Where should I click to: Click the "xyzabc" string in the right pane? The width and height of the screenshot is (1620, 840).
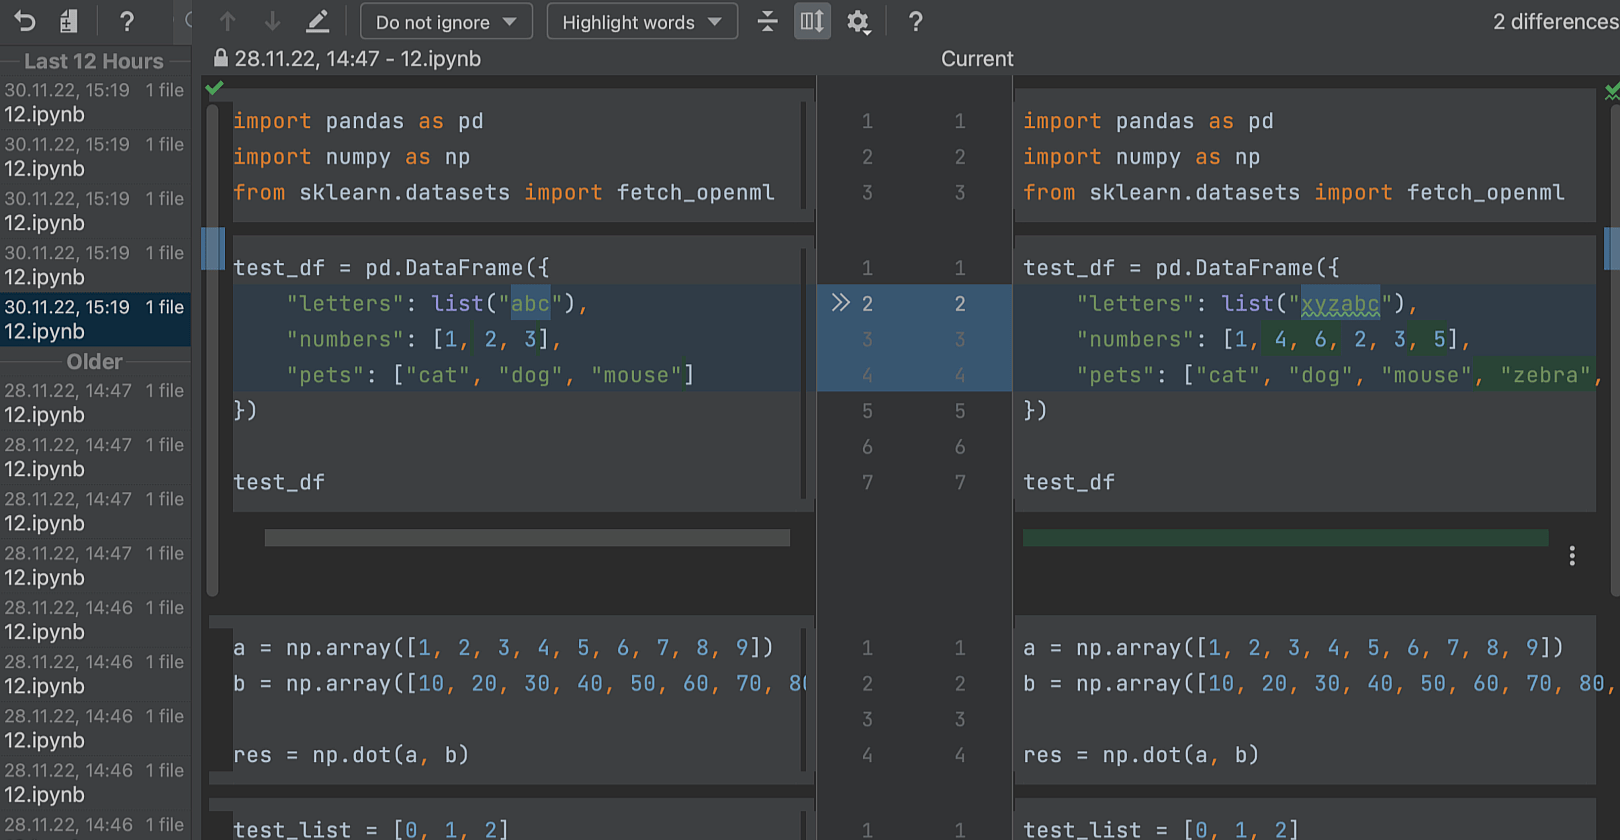point(1339,304)
